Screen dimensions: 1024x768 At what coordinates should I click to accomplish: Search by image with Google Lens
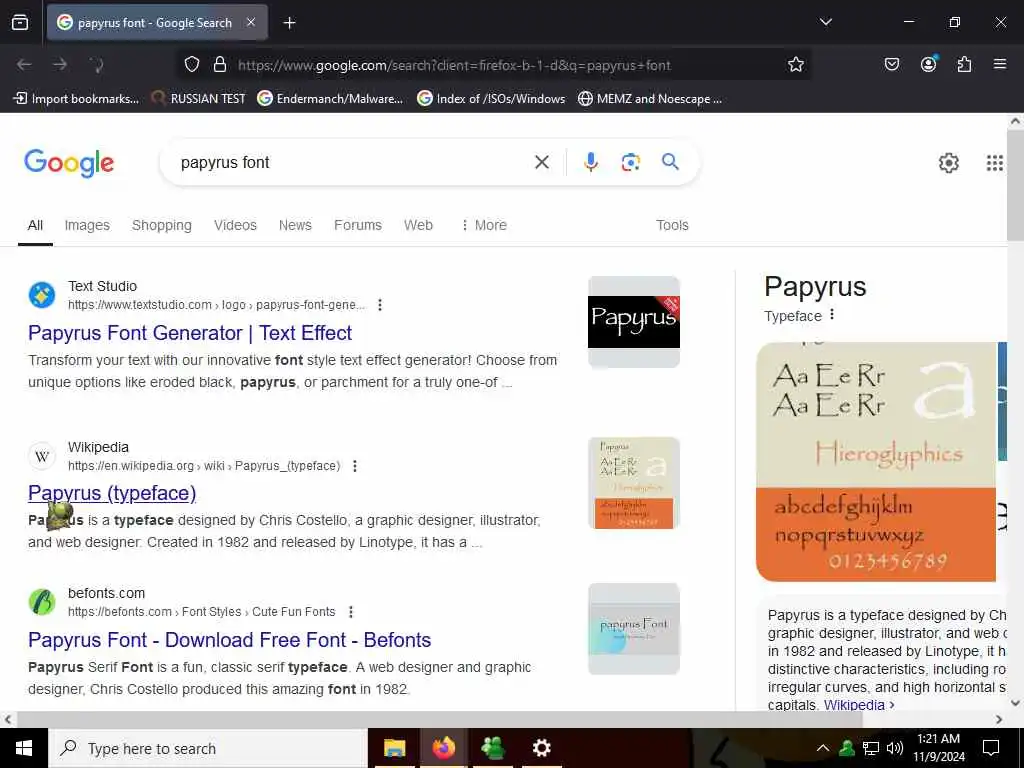tap(630, 162)
